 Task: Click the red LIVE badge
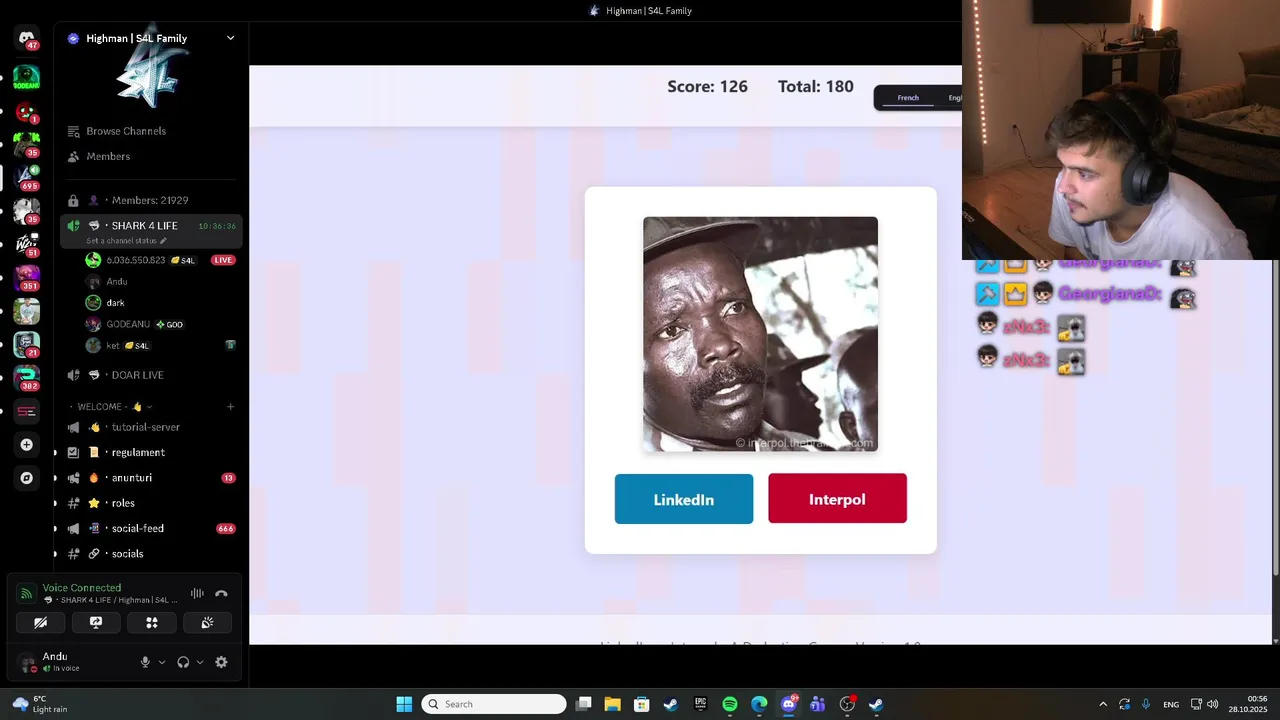(223, 260)
